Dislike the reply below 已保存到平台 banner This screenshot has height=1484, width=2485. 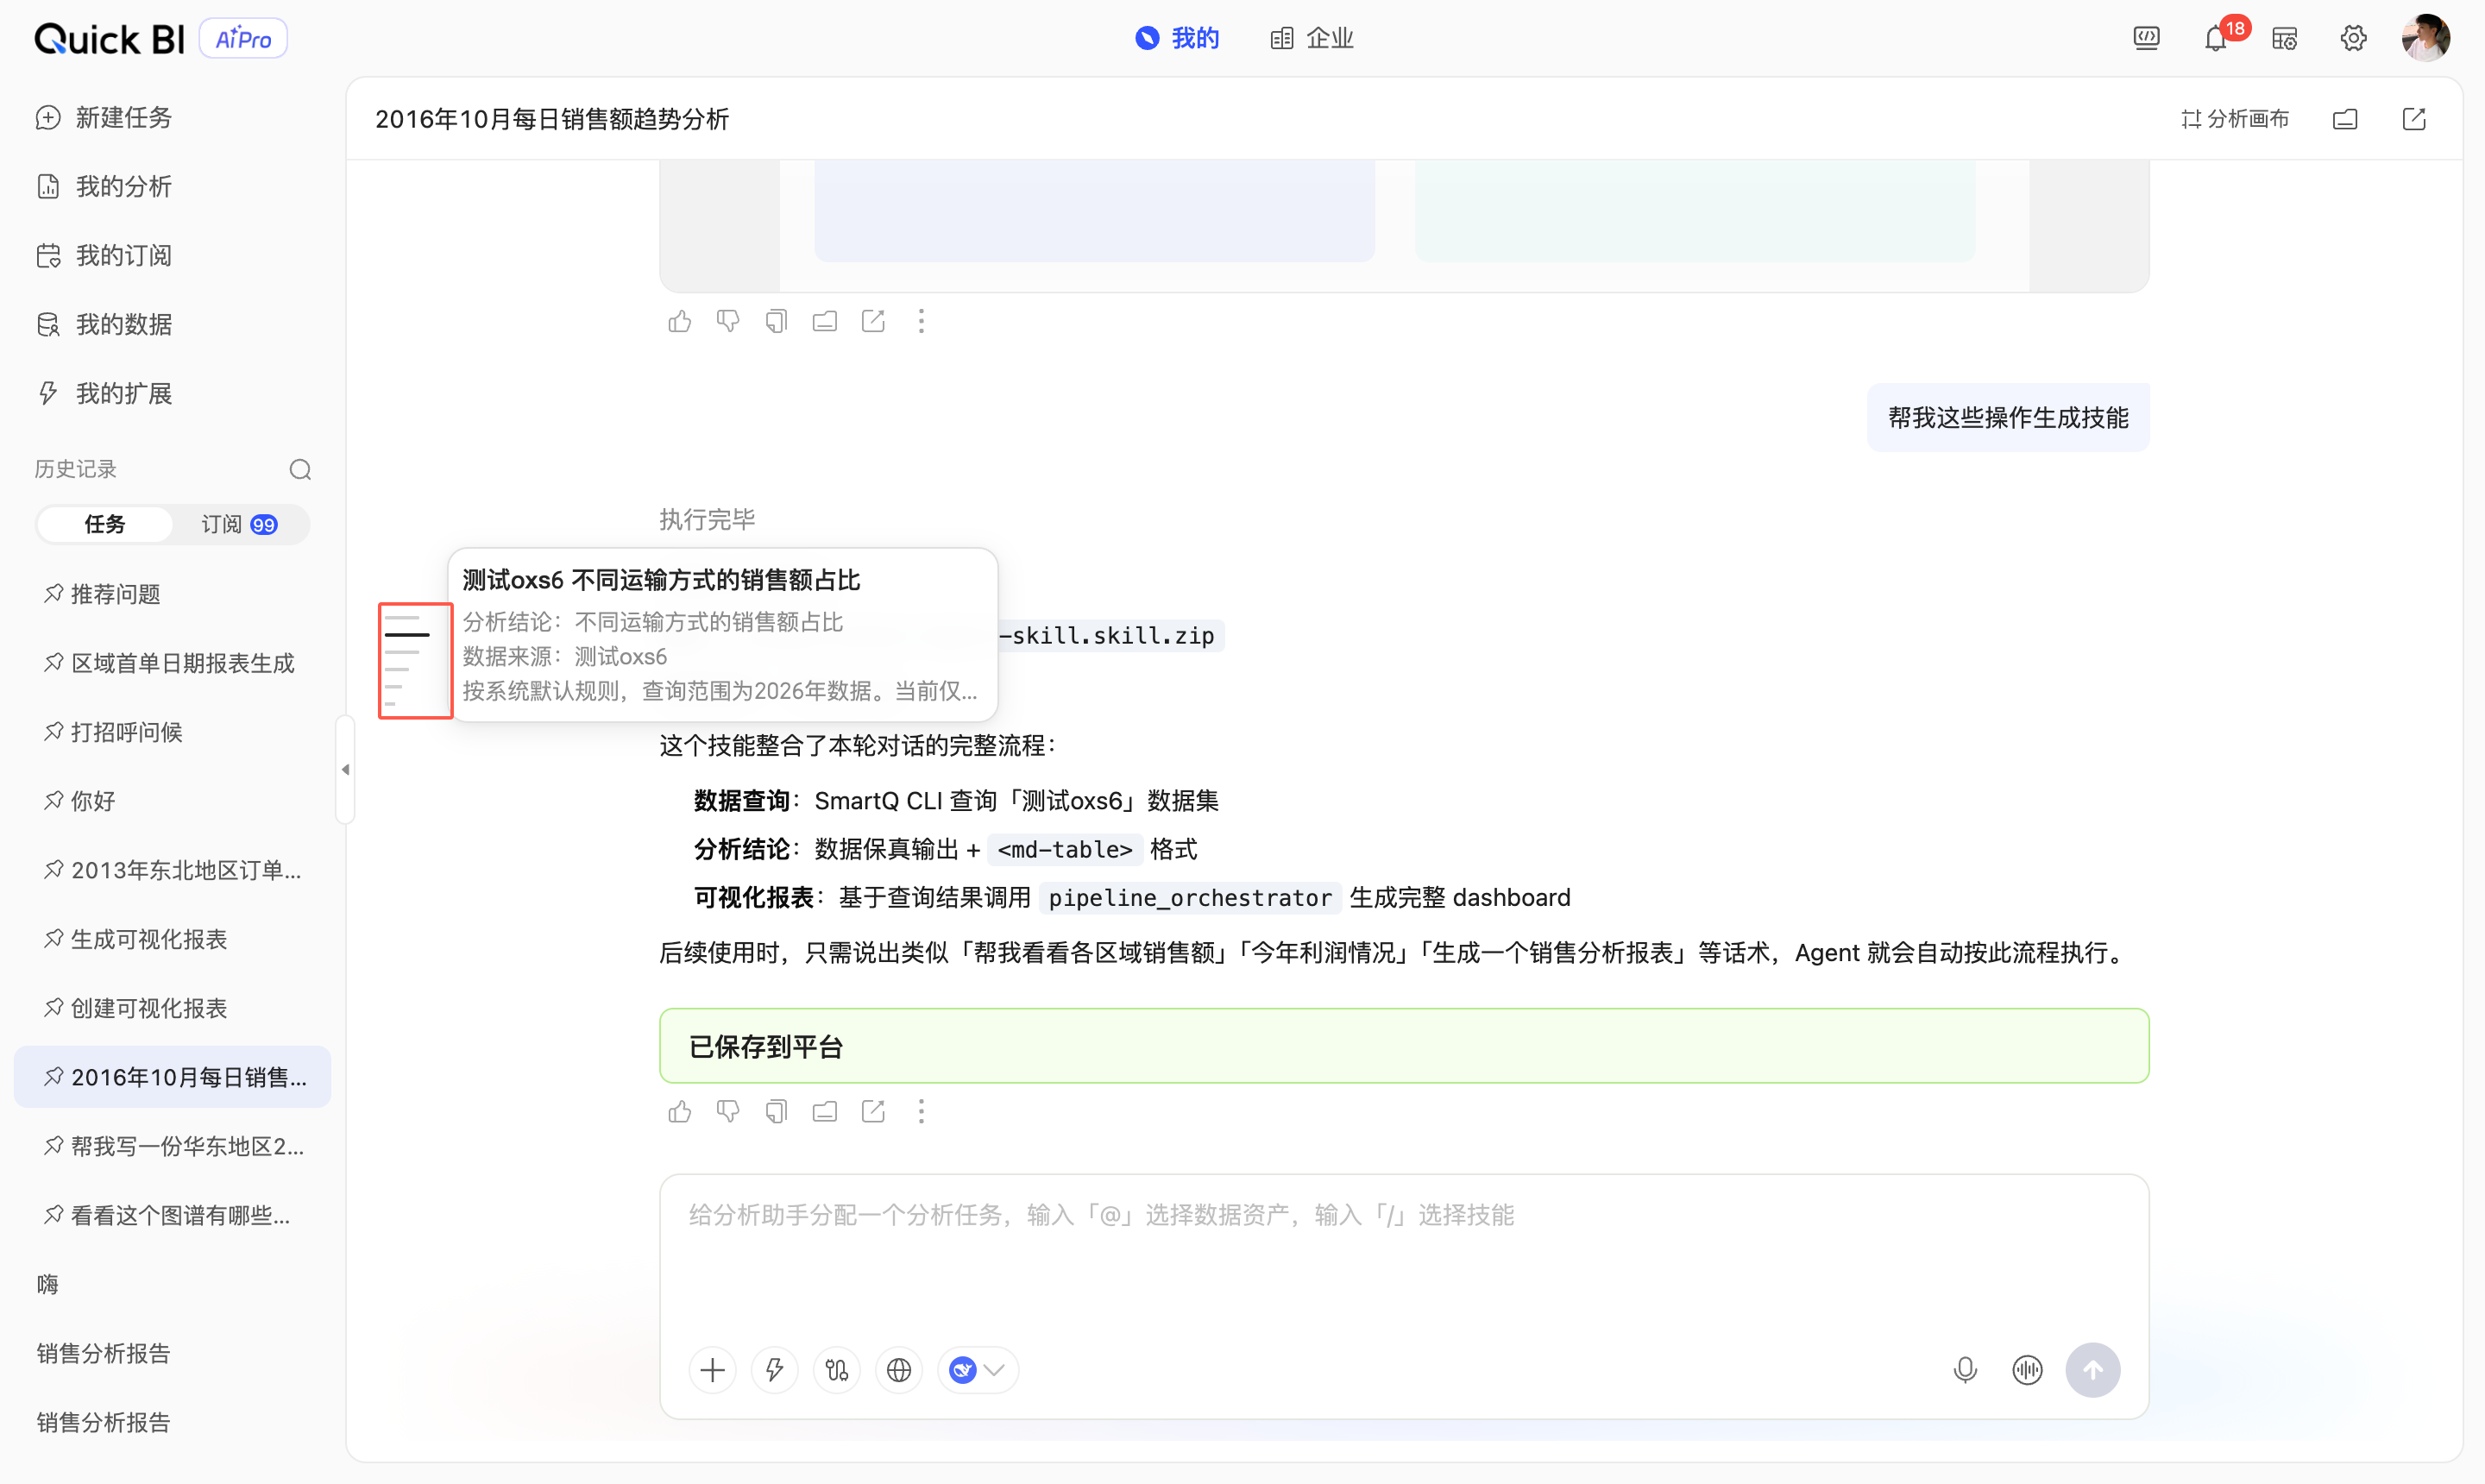point(728,1111)
